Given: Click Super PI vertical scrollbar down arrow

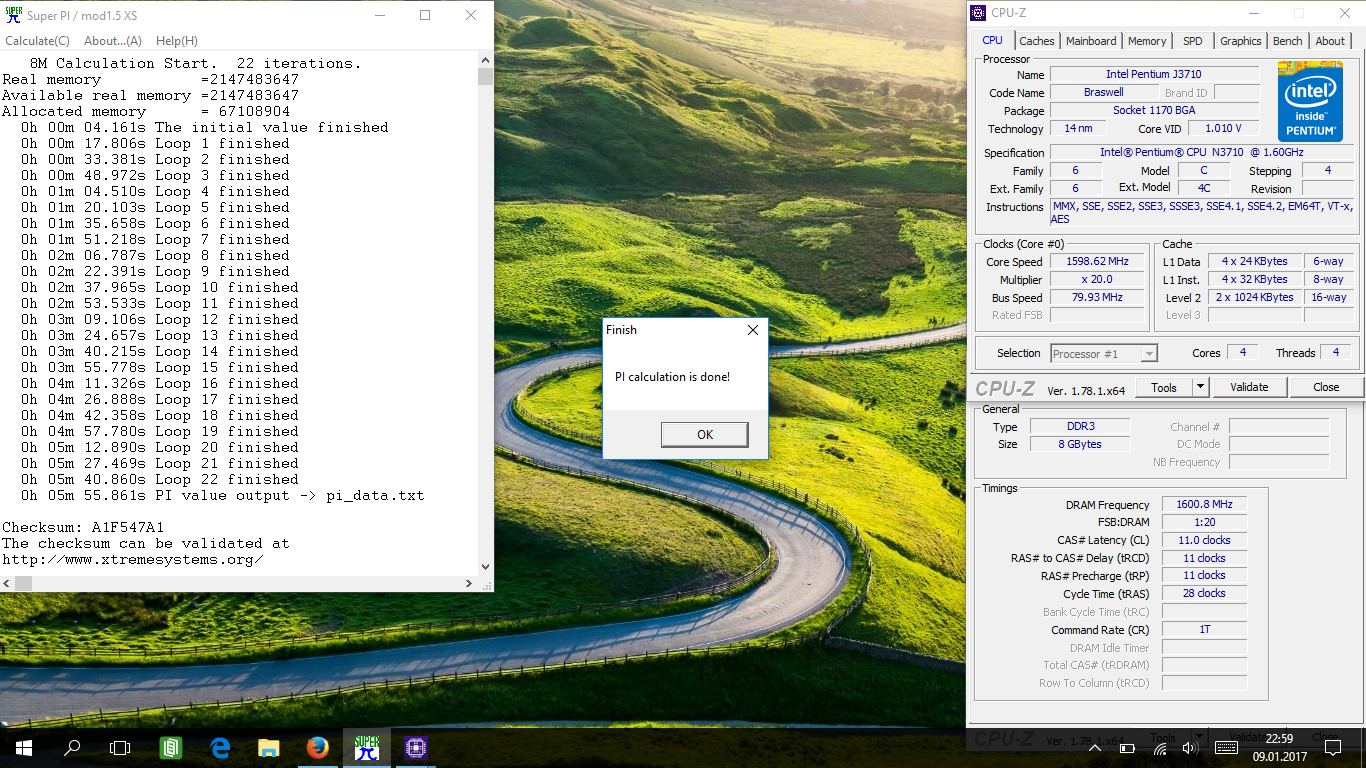Looking at the screenshot, I should pyautogui.click(x=485, y=567).
